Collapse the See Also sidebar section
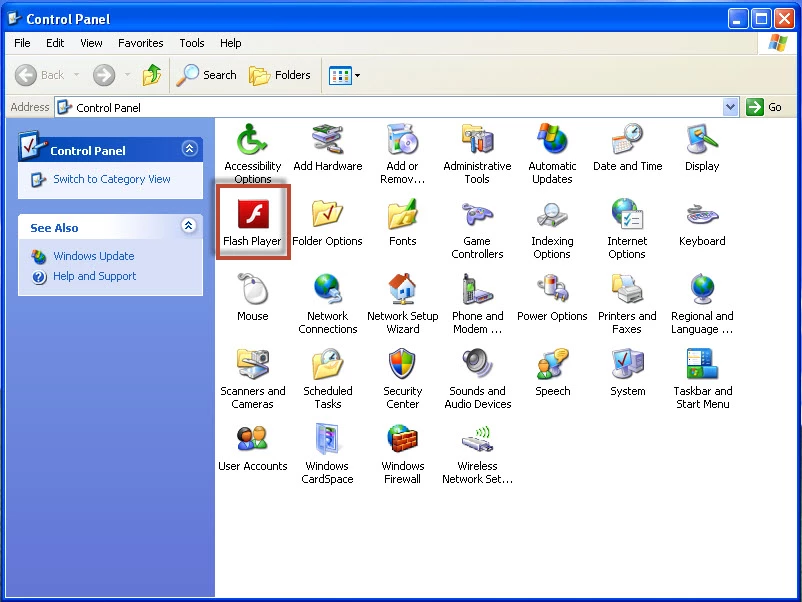The width and height of the screenshot is (802, 602). (x=189, y=226)
